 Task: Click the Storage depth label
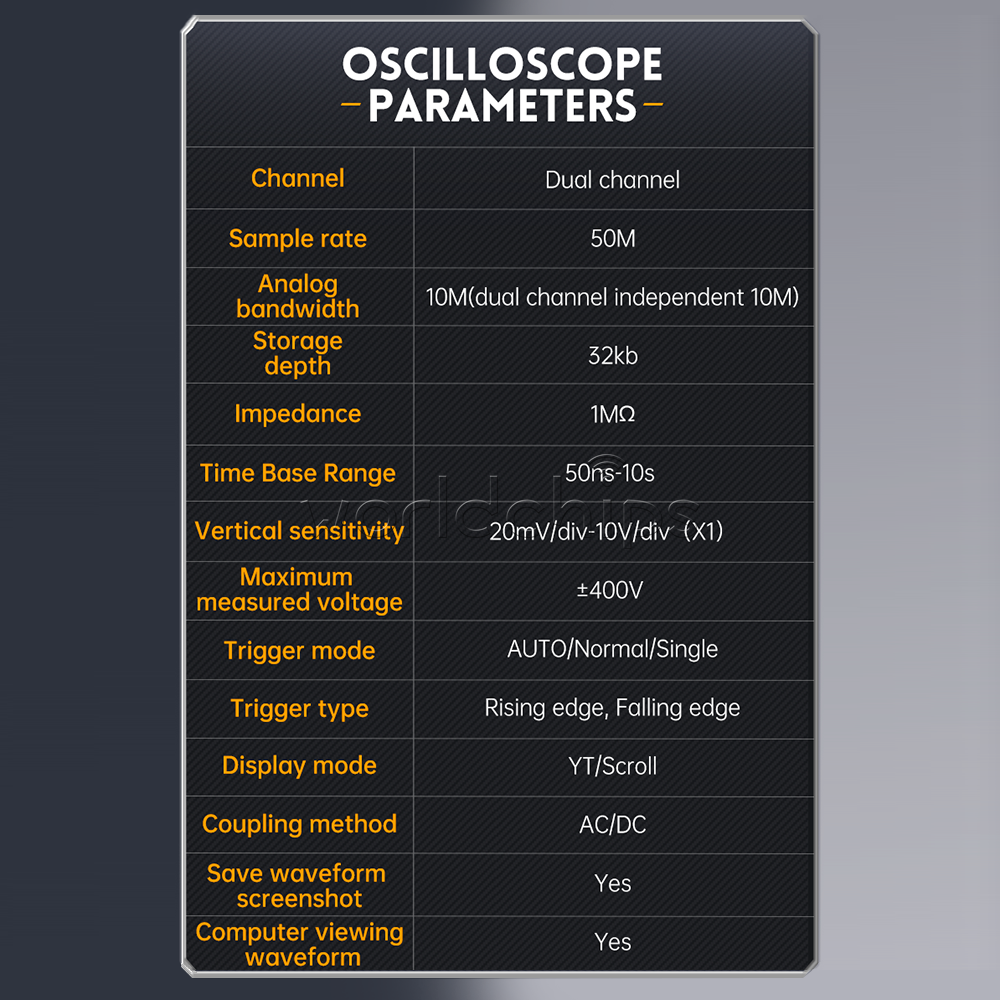pos(298,354)
